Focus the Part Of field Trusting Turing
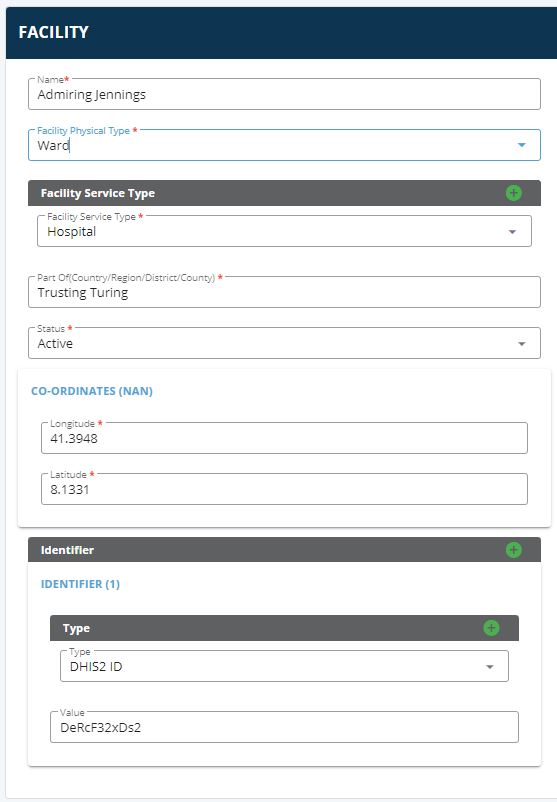The width and height of the screenshot is (557, 802). [x=284, y=292]
